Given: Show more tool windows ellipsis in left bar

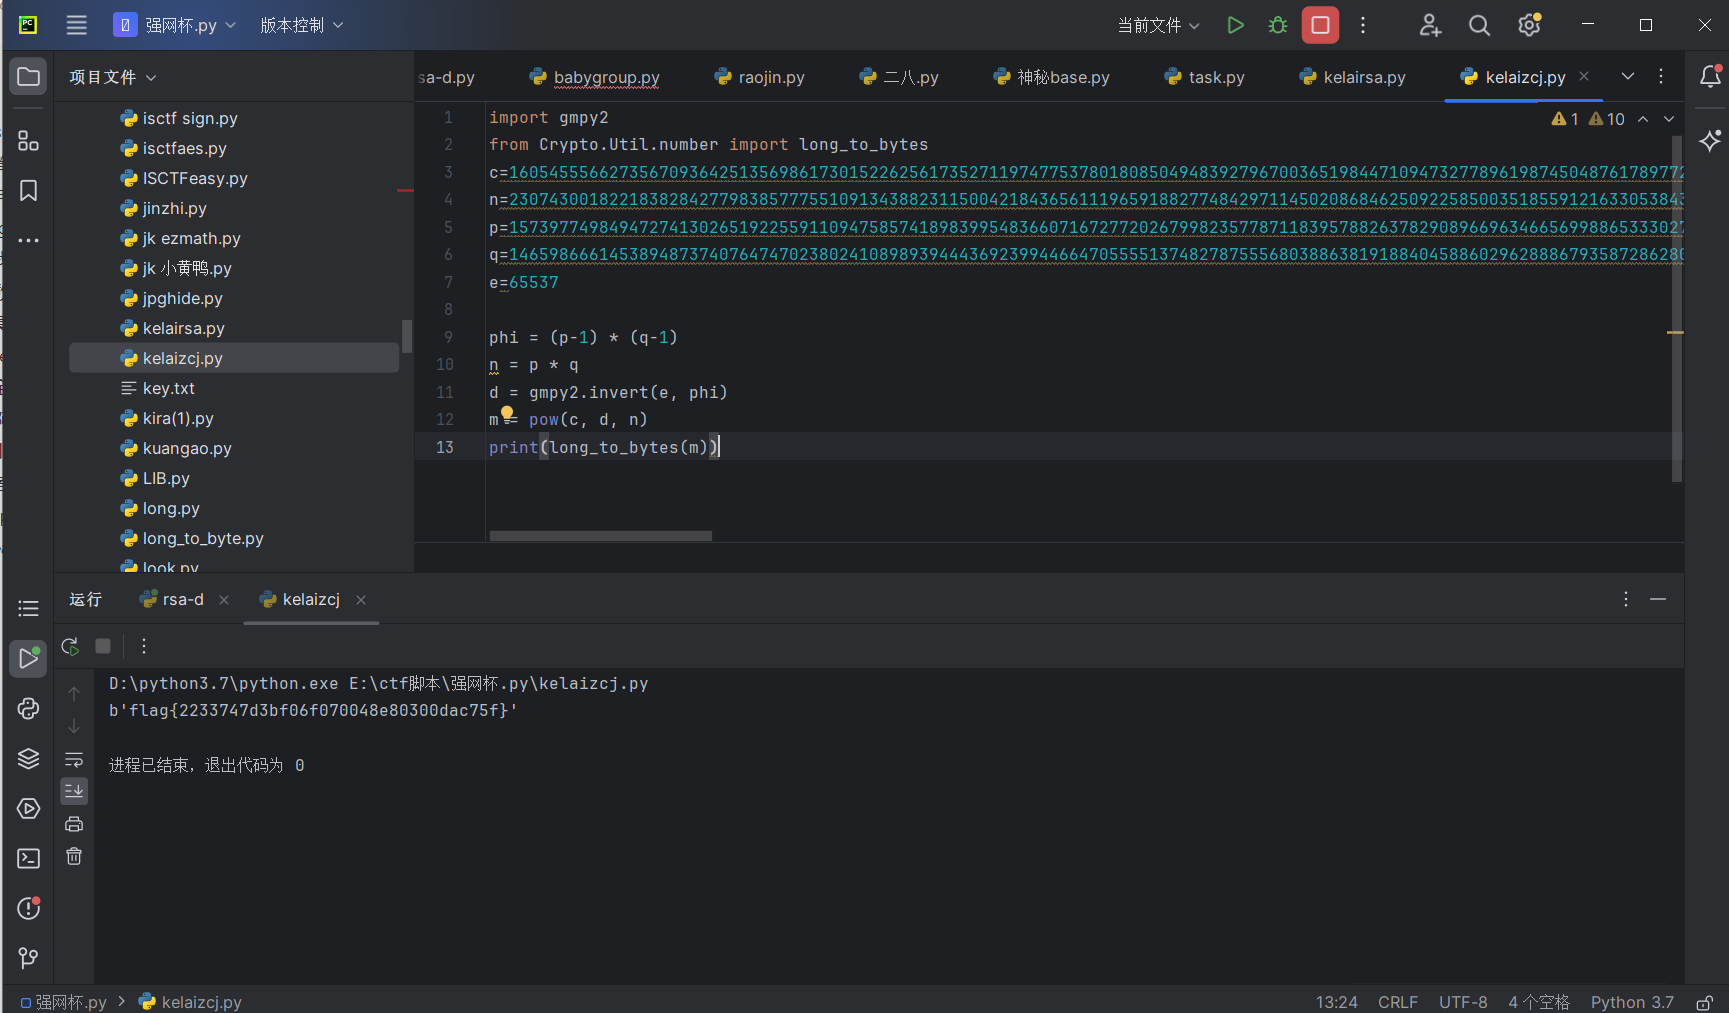Looking at the screenshot, I should pos(28,240).
